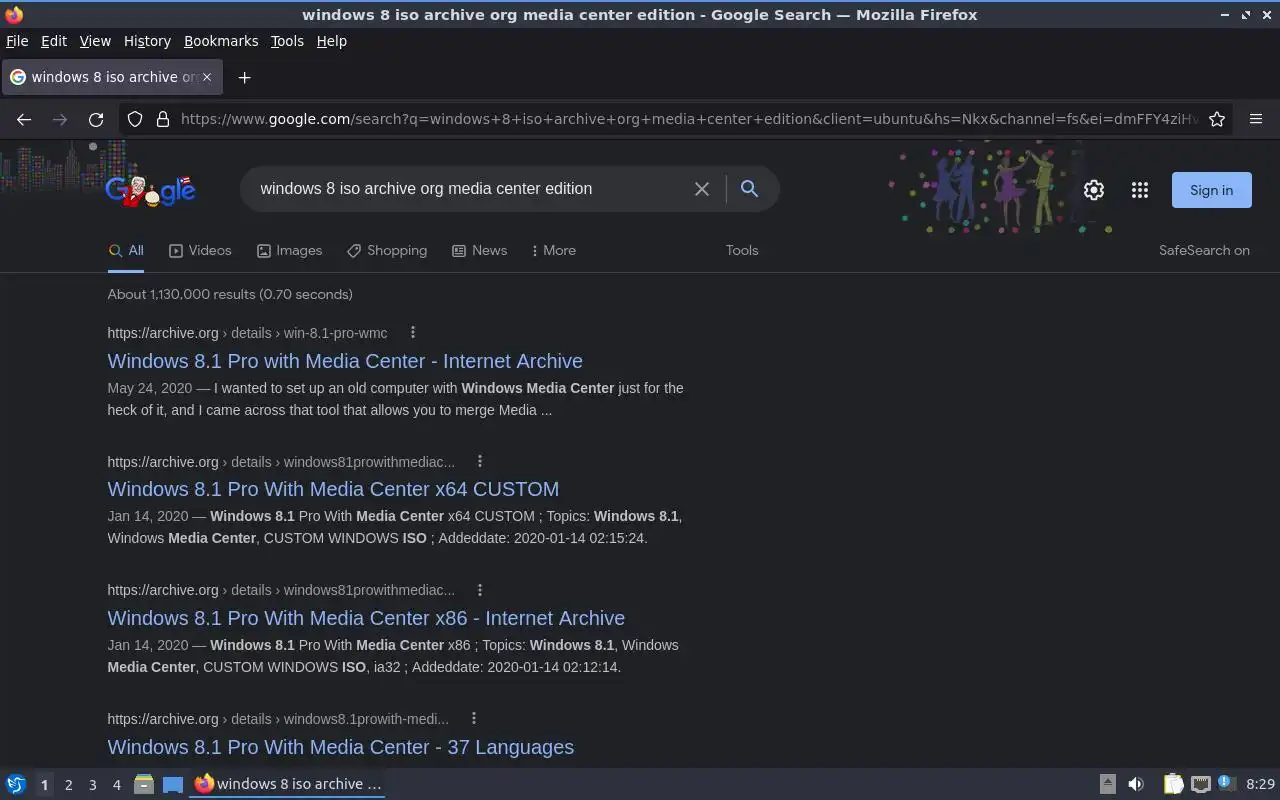The image size is (1280, 800).
Task: Click the May 24, 2020 result snippet
Action: click(x=396, y=399)
